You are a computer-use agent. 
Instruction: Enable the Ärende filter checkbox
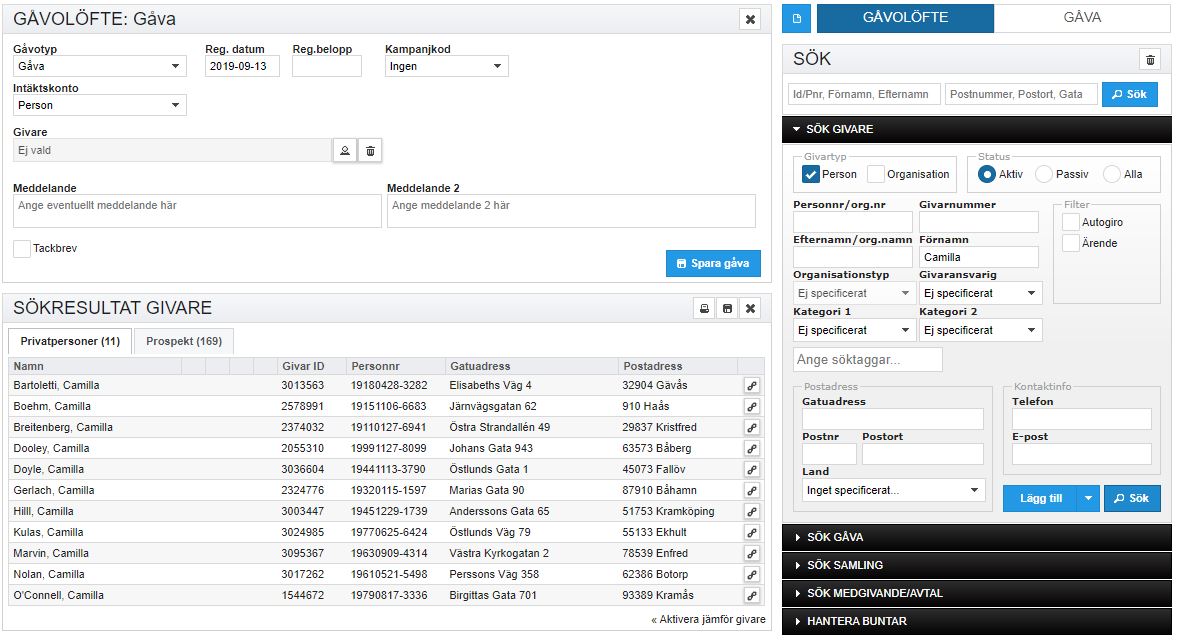coord(1071,243)
